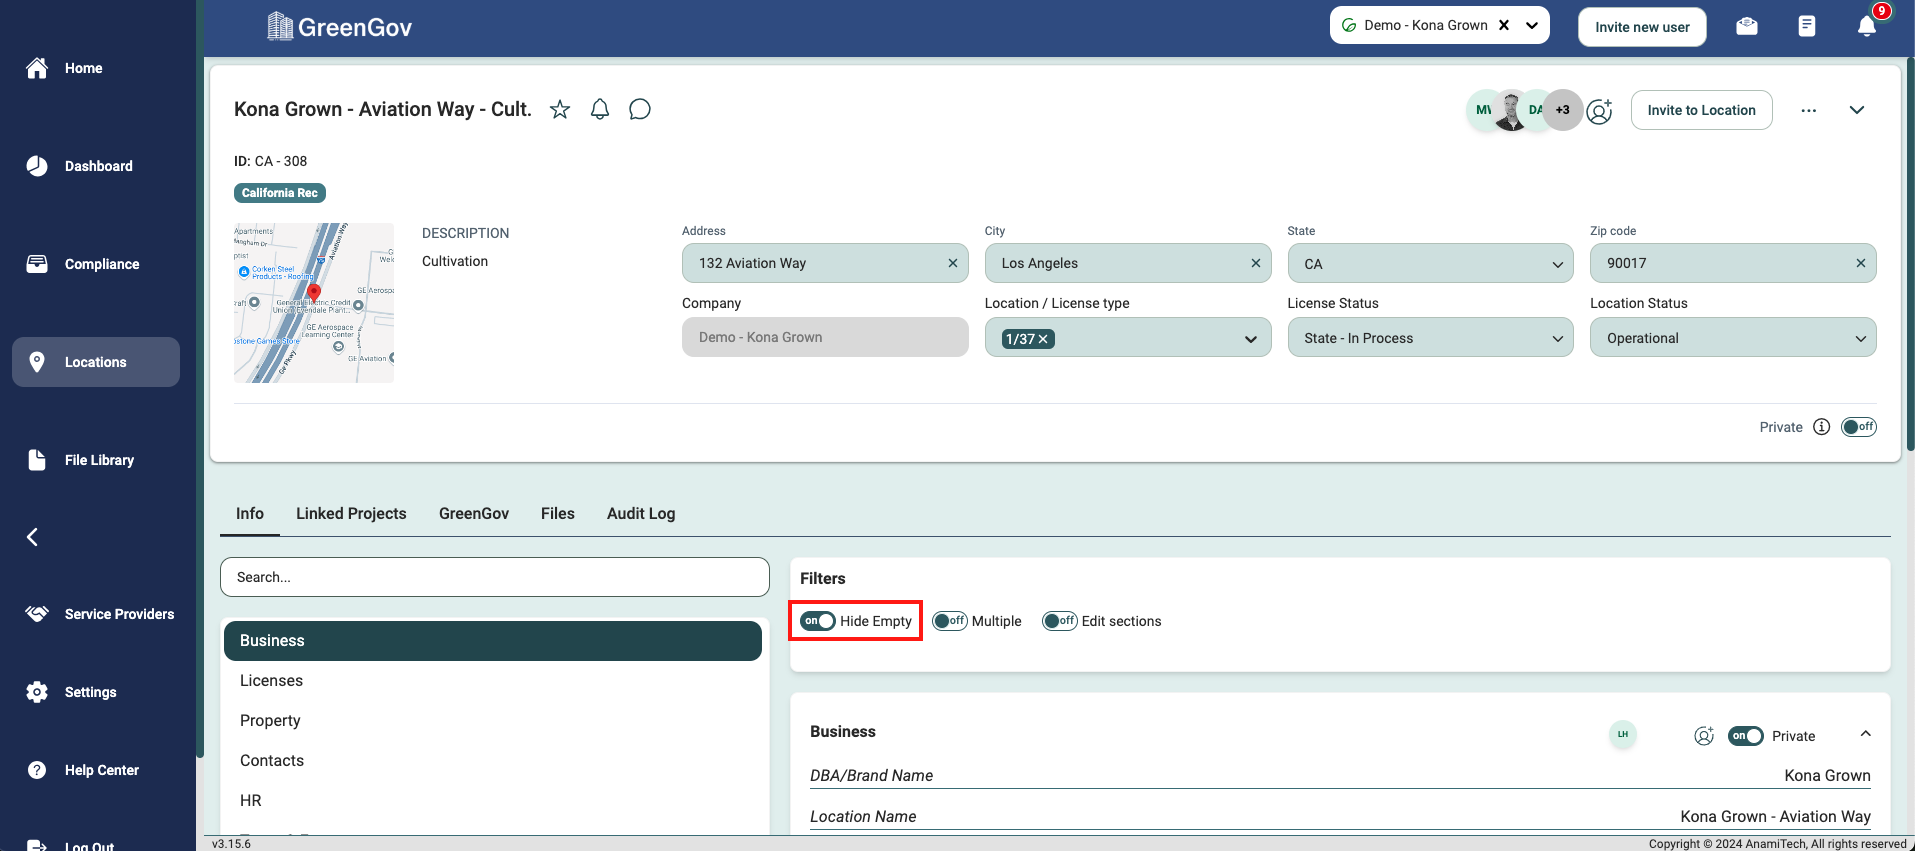Click the add-user icon beside the avatars

[1600, 110]
